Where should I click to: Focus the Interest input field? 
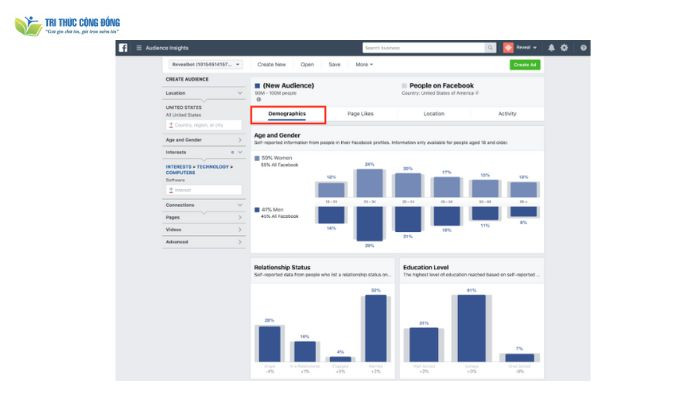pos(204,190)
